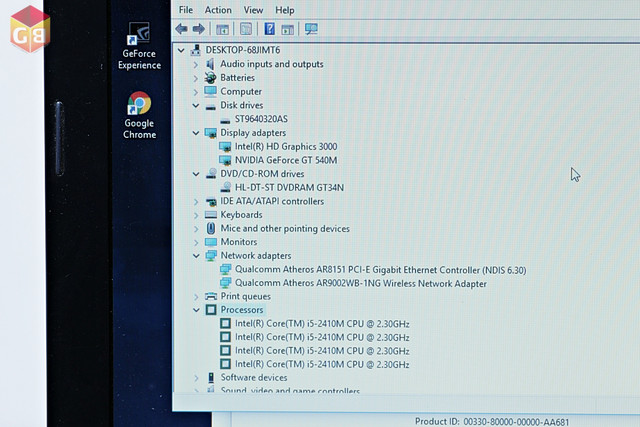The image size is (640, 427).
Task: Click the Show/Hide console tree toolbar icon
Action: 222,29
